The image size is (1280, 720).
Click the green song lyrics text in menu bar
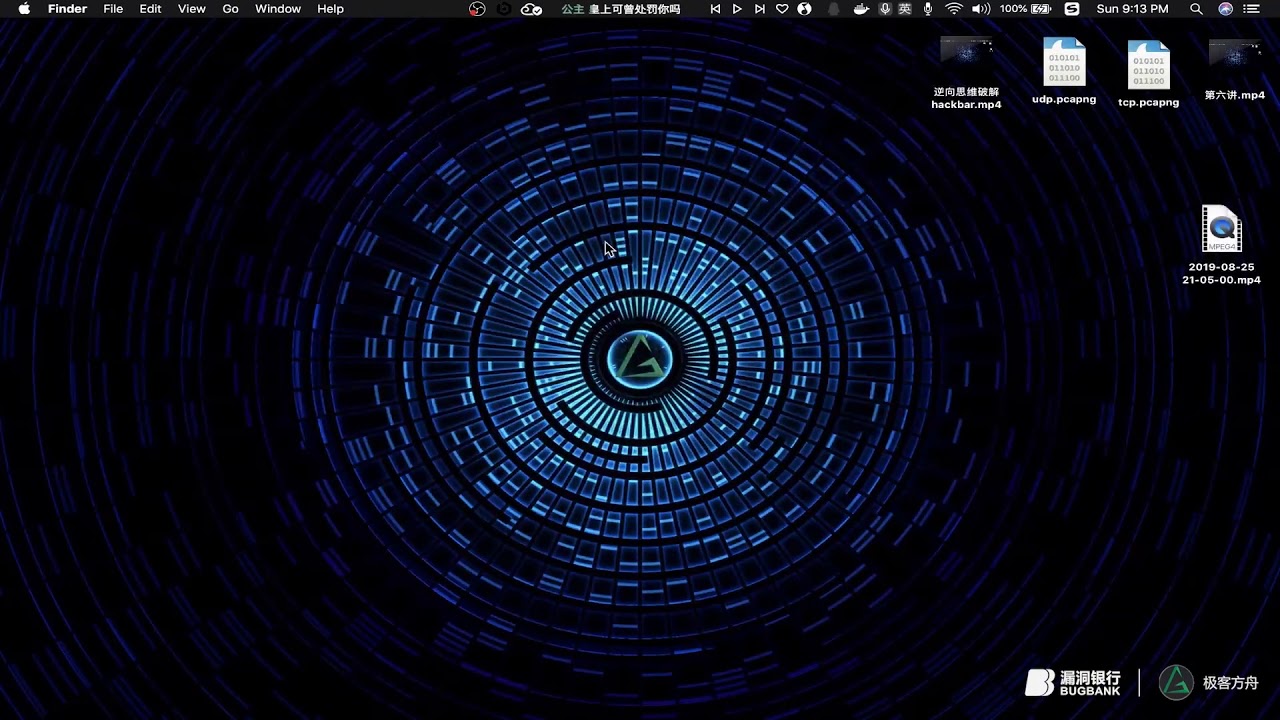click(620, 9)
